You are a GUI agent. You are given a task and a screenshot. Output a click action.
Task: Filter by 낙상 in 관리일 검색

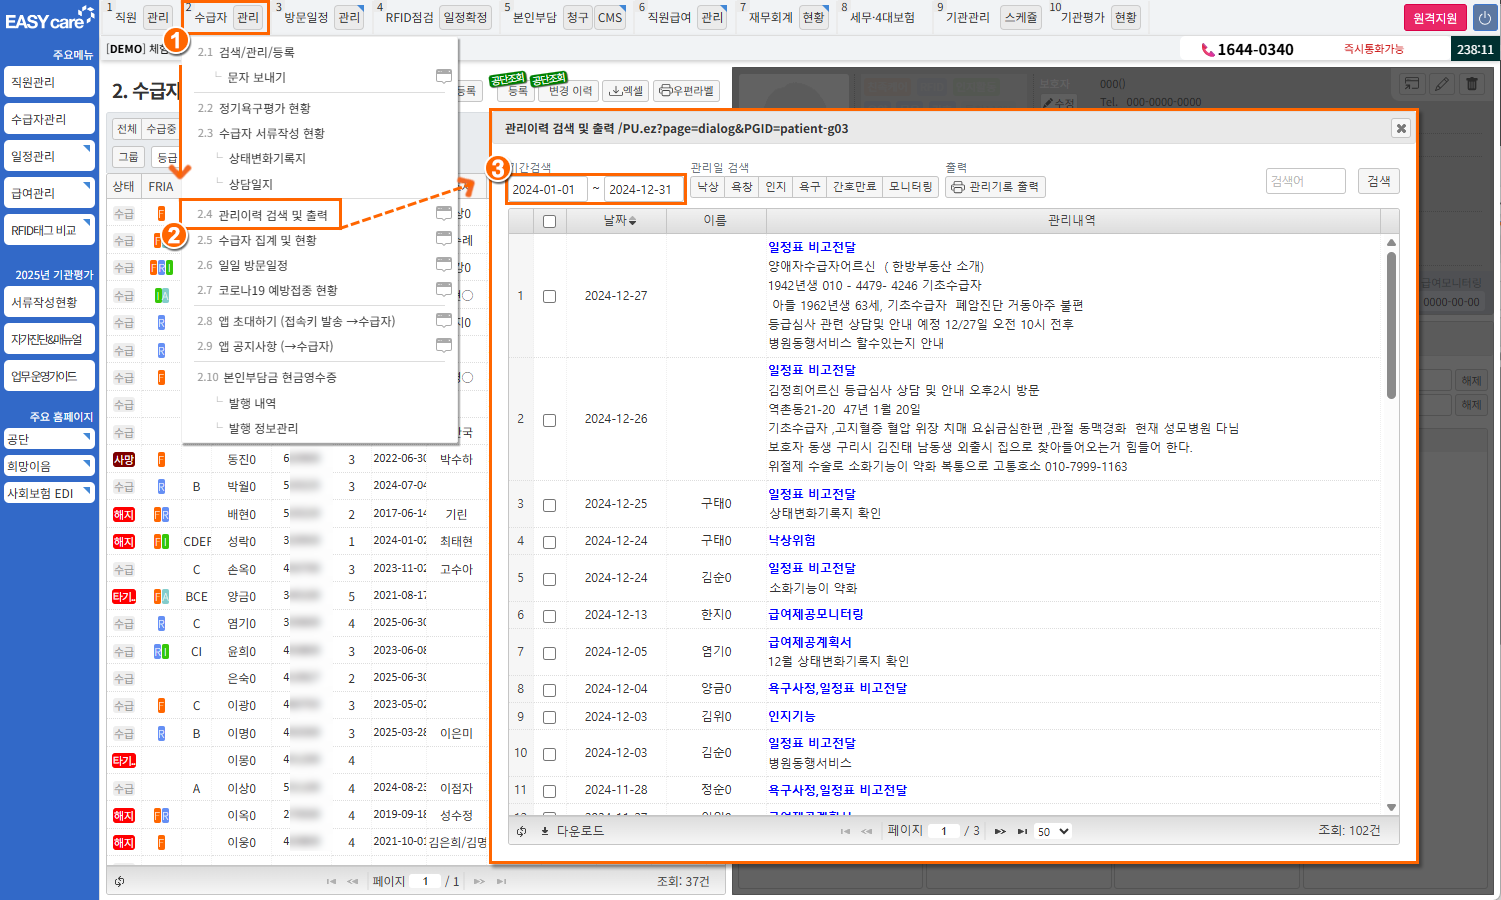[x=708, y=187]
